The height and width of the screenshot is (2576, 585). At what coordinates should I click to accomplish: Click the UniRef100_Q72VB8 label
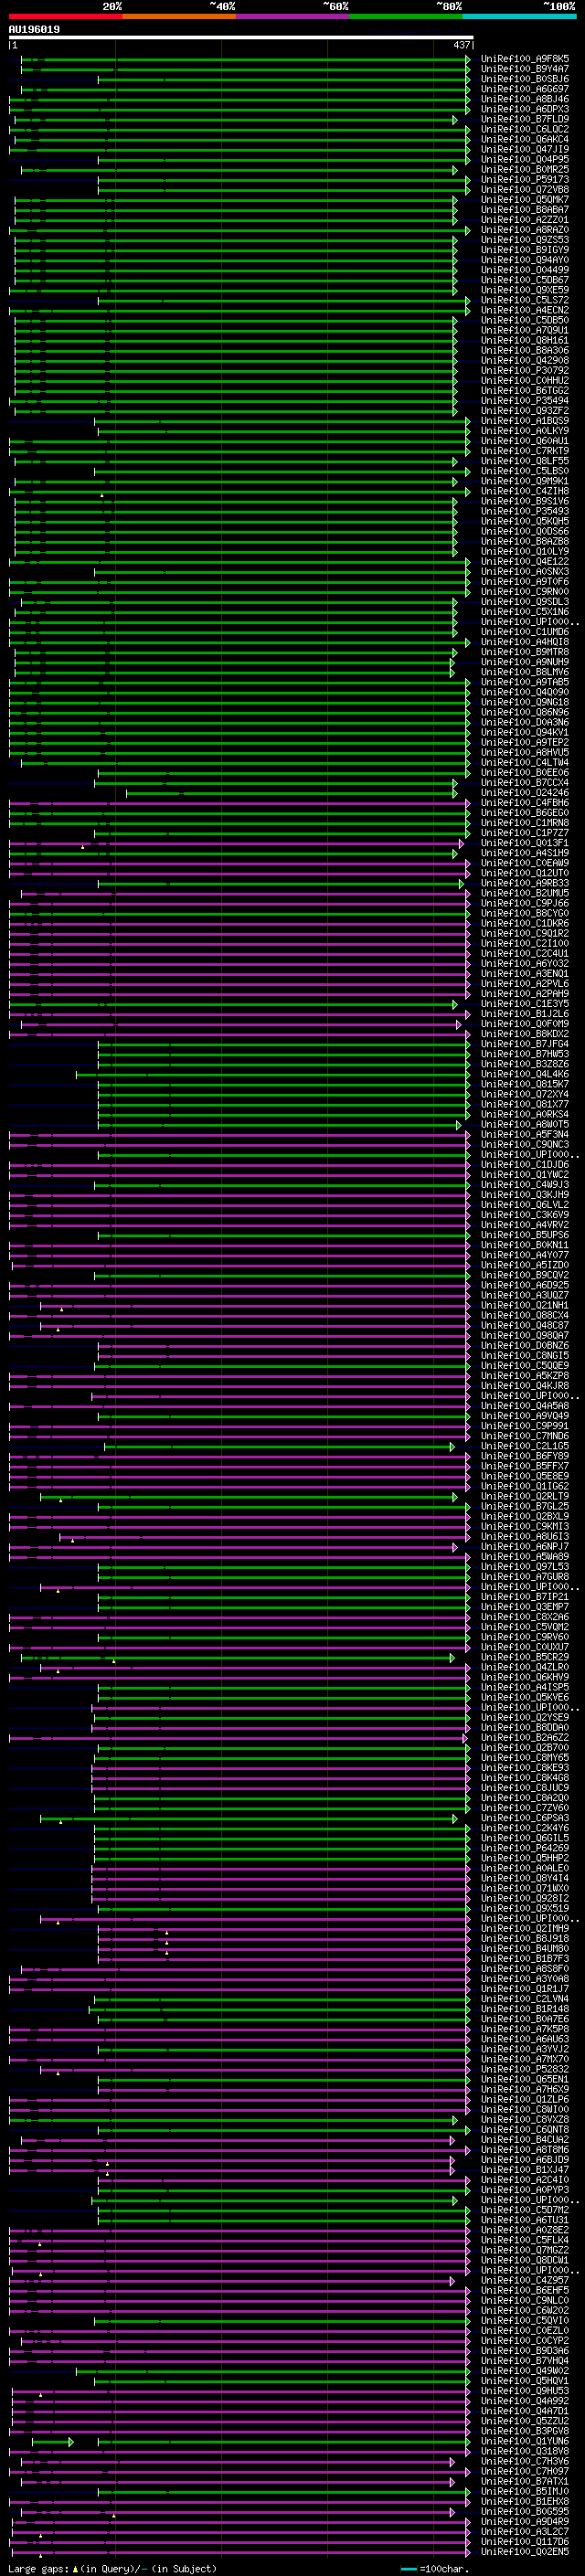[525, 189]
